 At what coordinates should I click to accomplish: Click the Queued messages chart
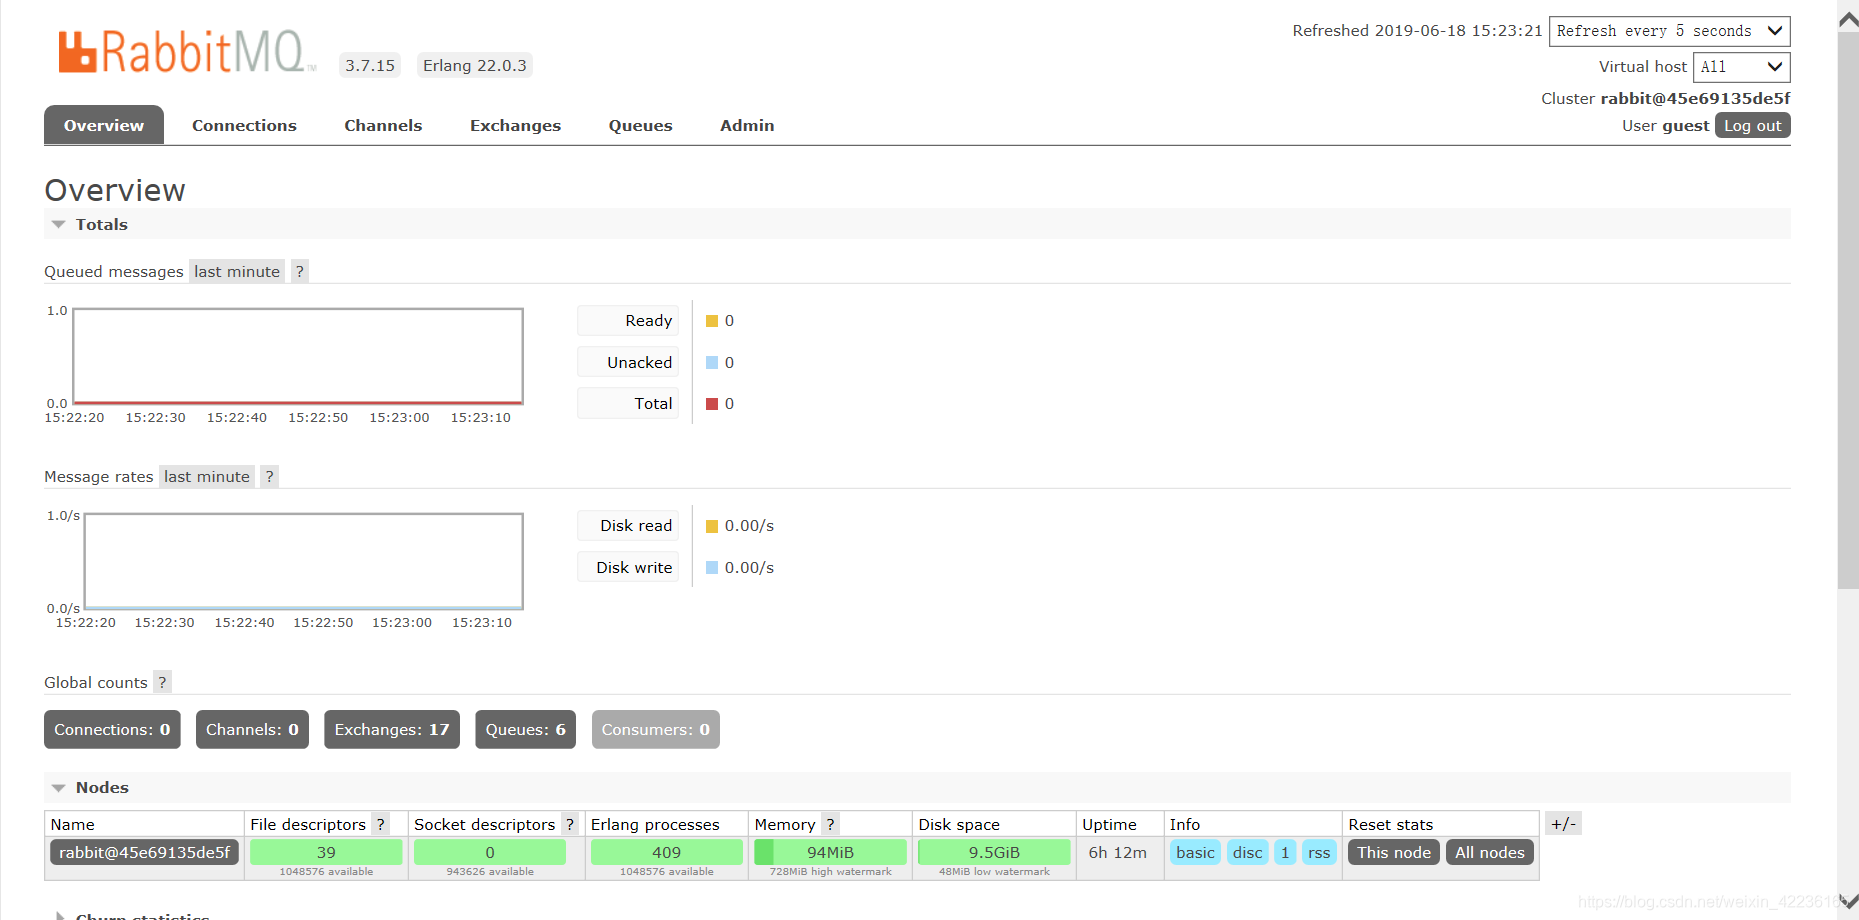[x=298, y=356]
